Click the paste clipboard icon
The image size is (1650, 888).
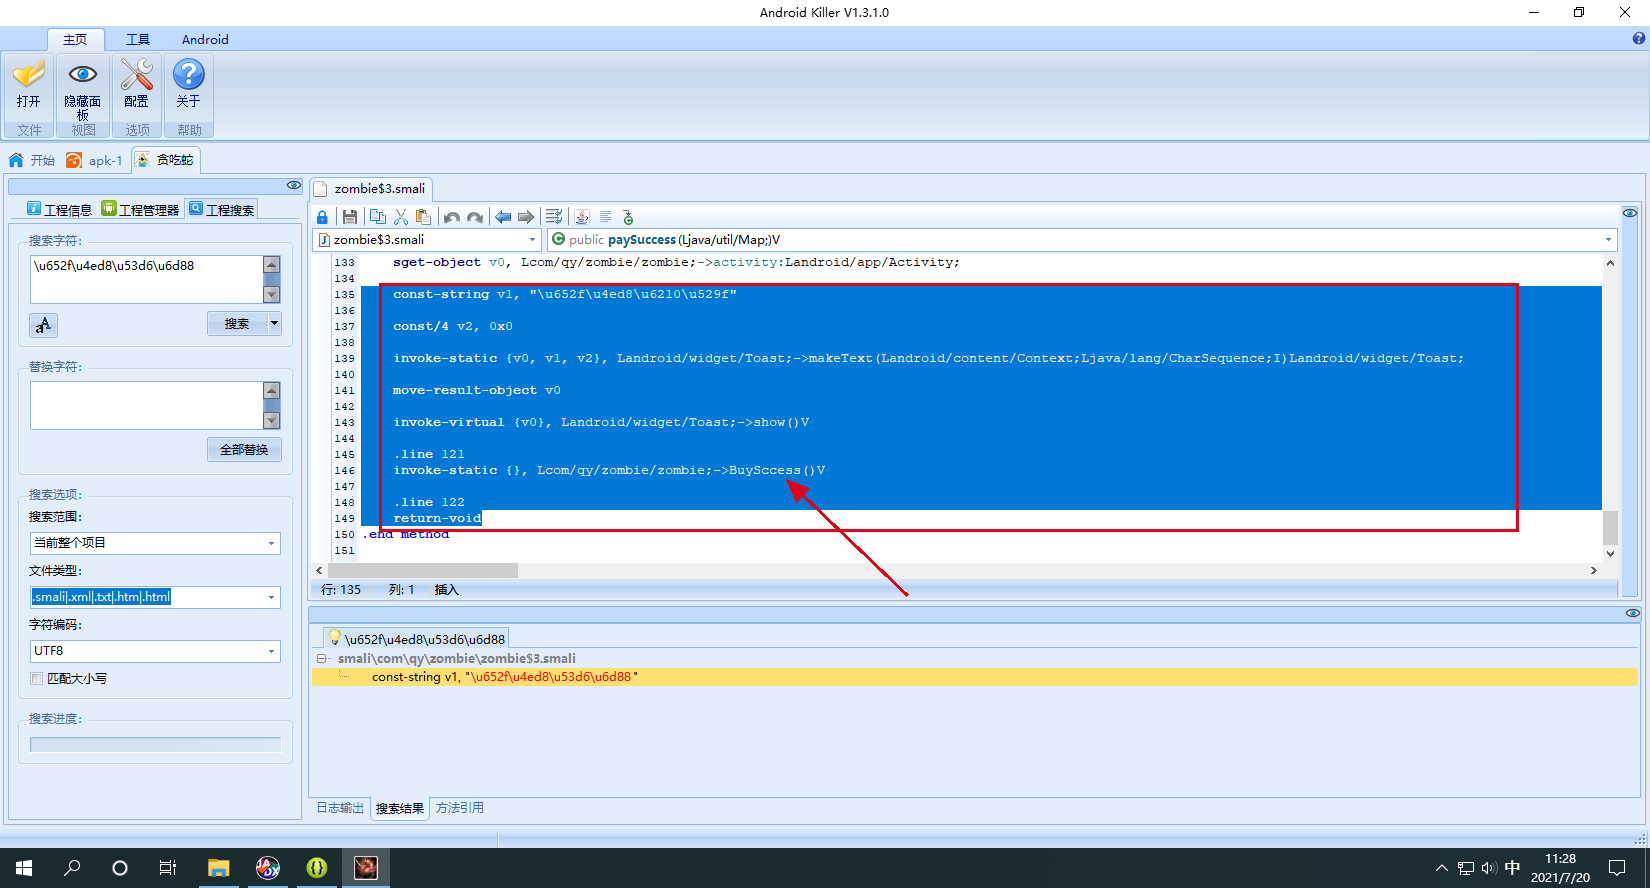423,217
